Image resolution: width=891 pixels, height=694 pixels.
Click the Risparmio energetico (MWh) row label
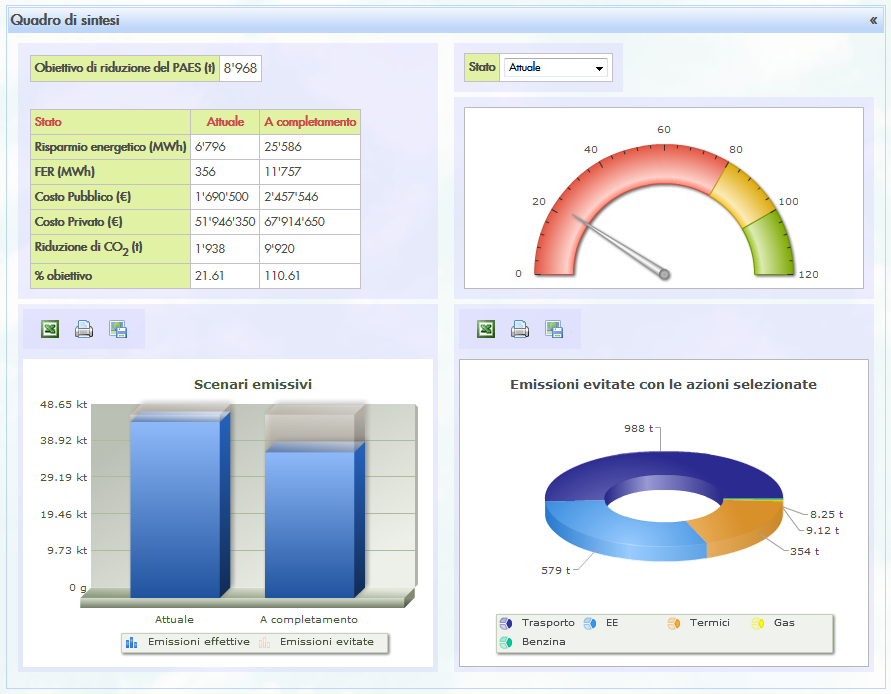click(110, 147)
